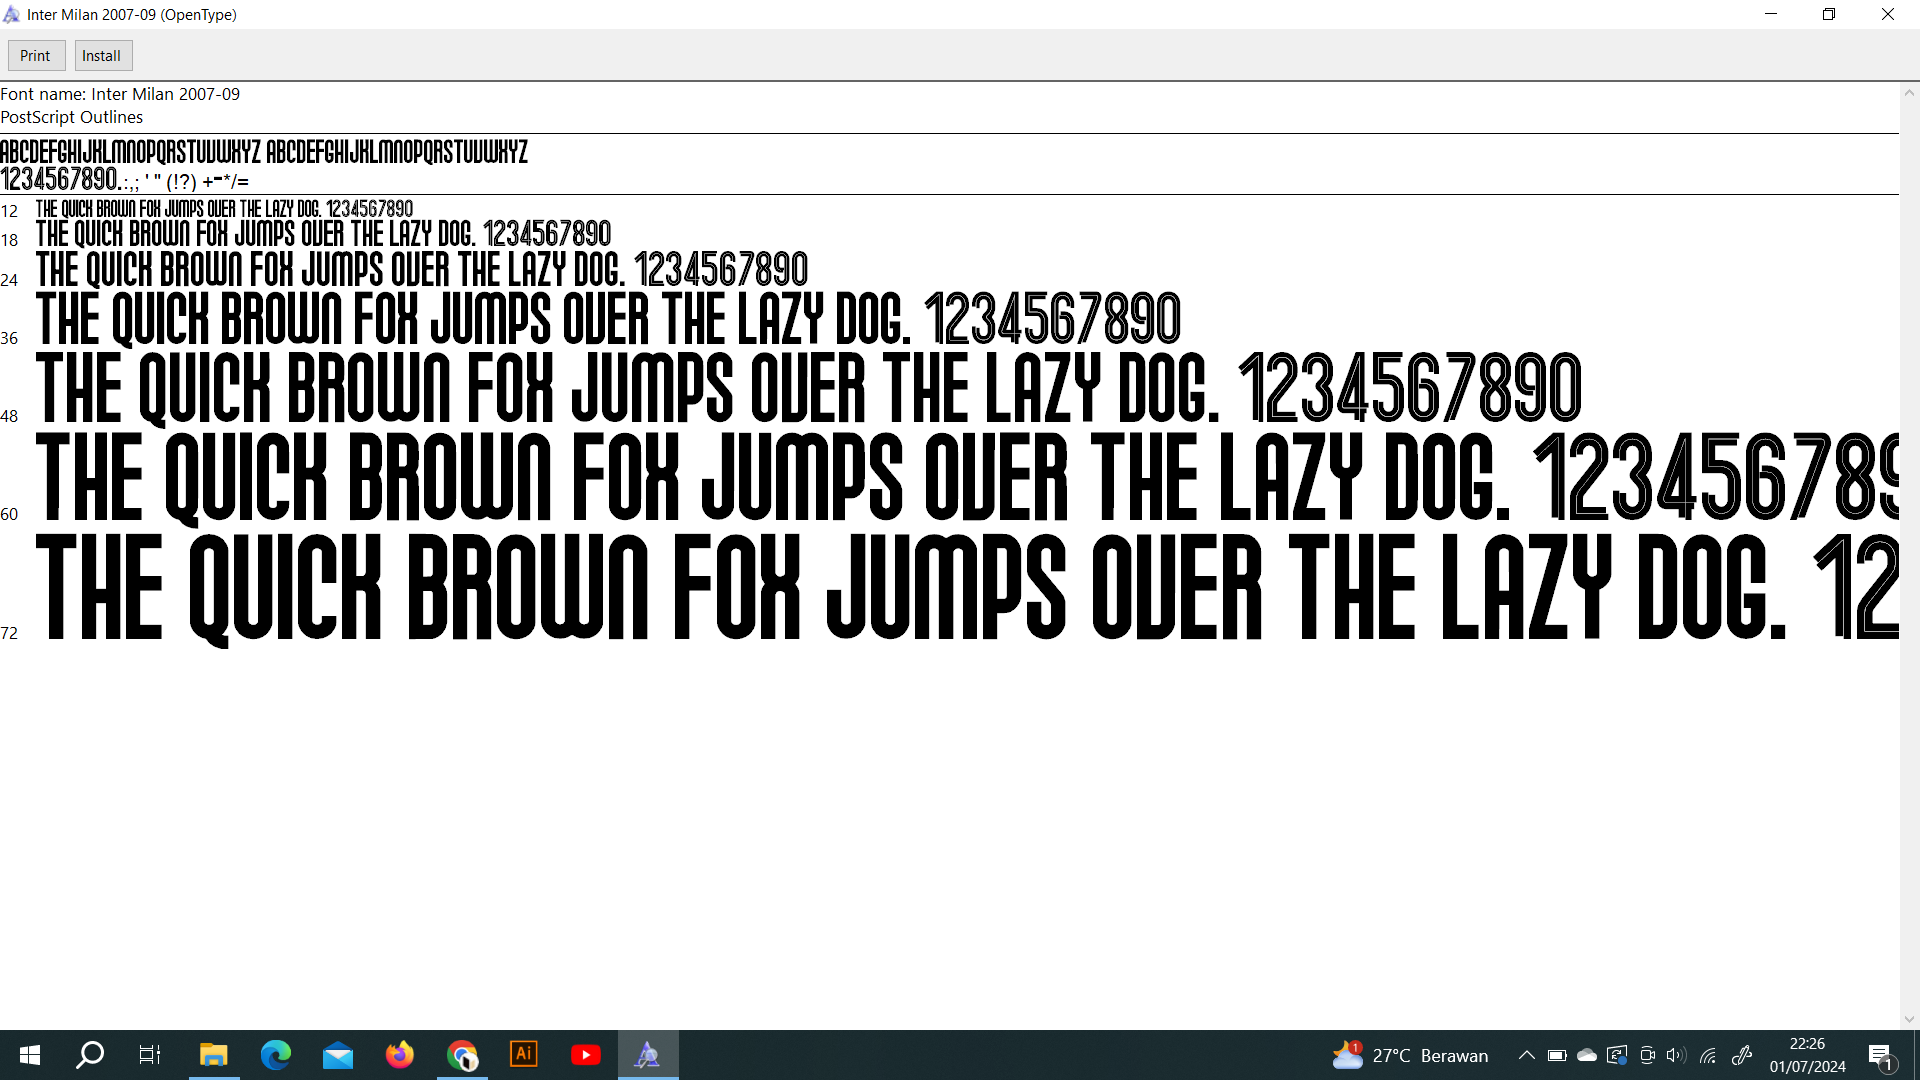The width and height of the screenshot is (1920, 1080).
Task: Open the clock showing 22:26
Action: coord(1807,1055)
